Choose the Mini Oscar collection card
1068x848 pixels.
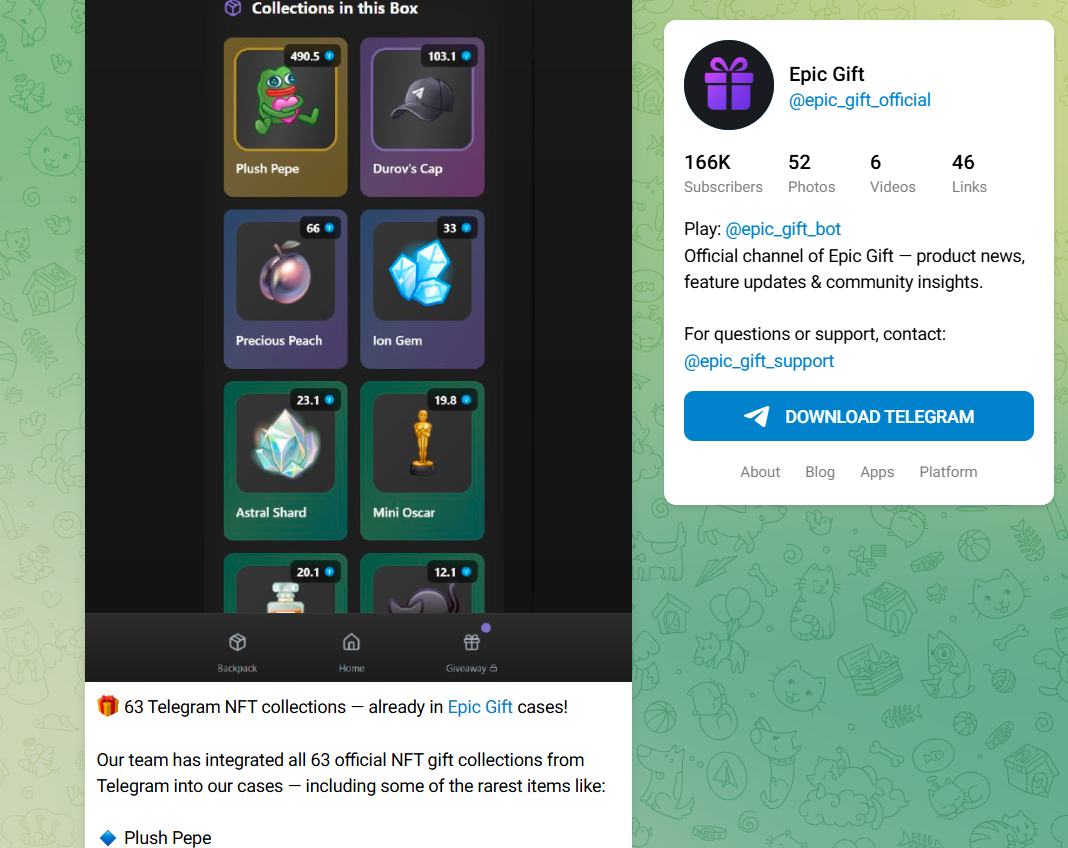[422, 460]
